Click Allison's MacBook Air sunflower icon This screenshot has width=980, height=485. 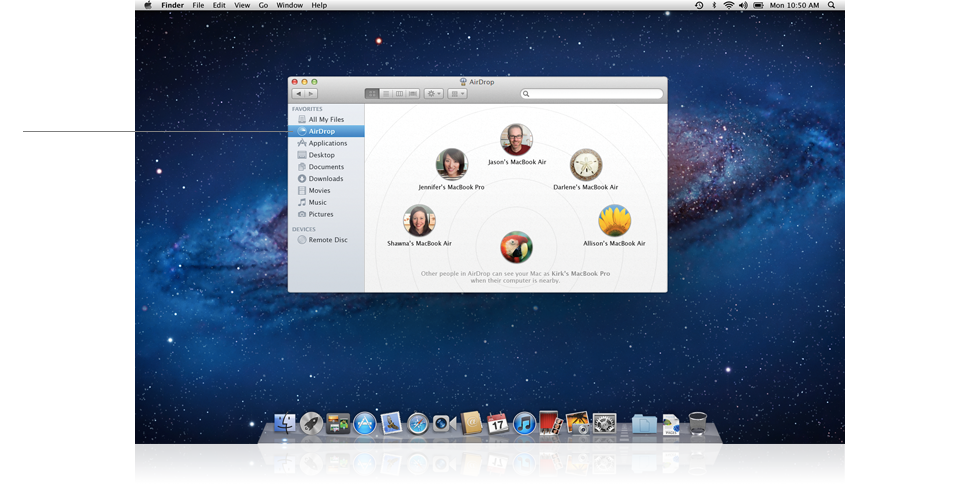614,221
